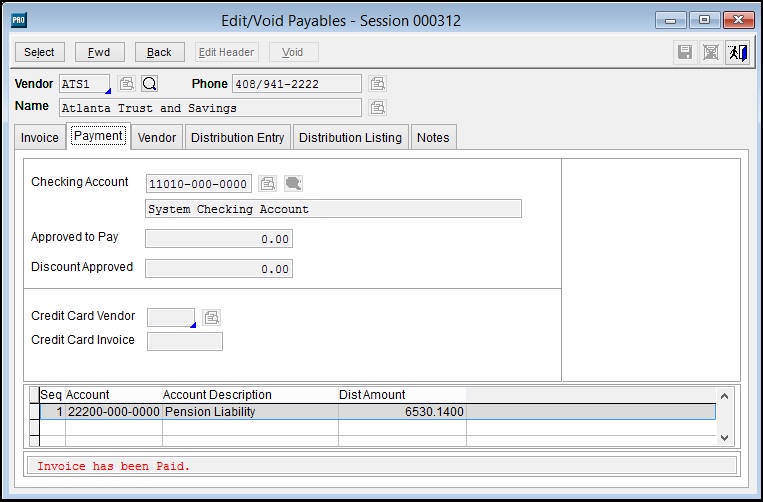Click the 'Invoice has been Paid.' status message
This screenshot has height=502, width=763.
(113, 466)
